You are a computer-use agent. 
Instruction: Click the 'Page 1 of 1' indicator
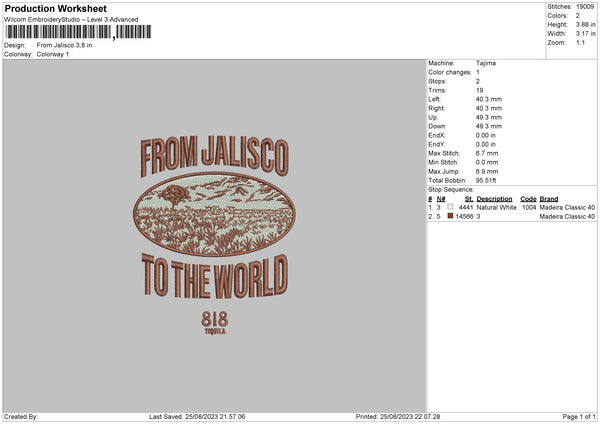(x=579, y=417)
